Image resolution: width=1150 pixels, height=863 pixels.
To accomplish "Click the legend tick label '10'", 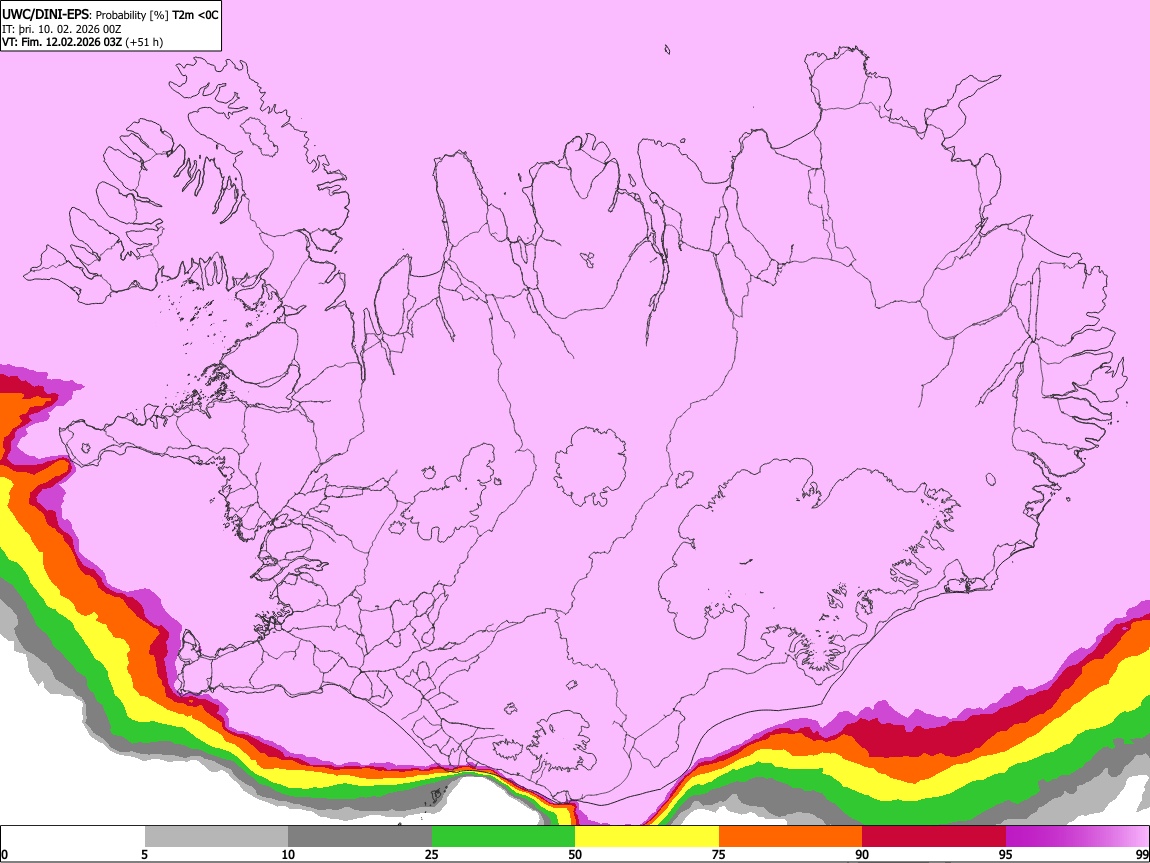I will 288,854.
